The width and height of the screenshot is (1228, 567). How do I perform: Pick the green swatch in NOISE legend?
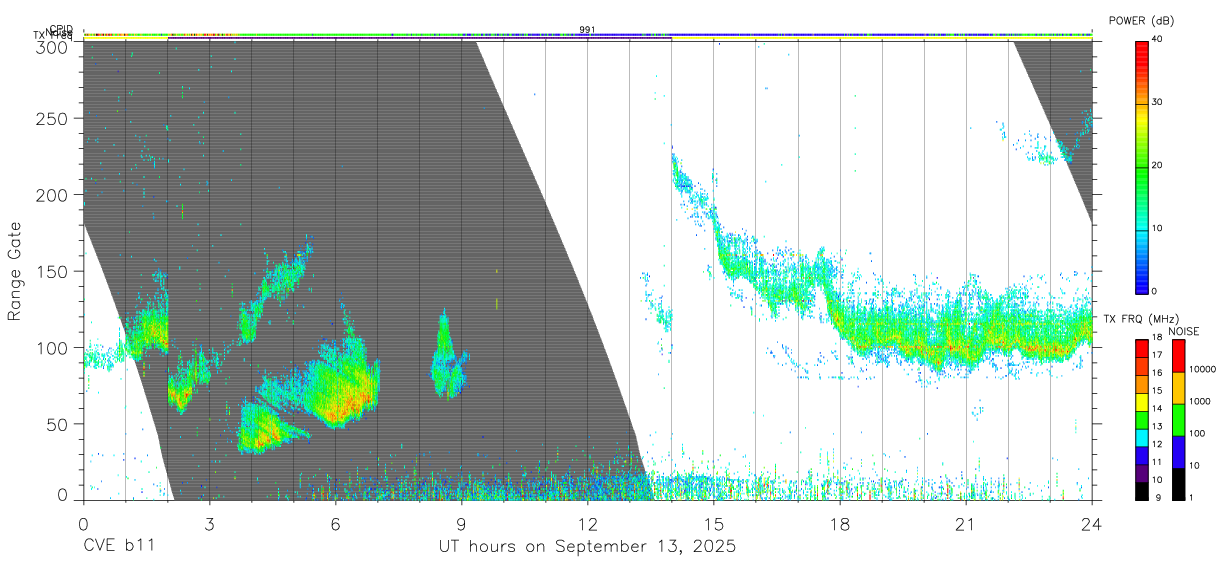point(1178,419)
